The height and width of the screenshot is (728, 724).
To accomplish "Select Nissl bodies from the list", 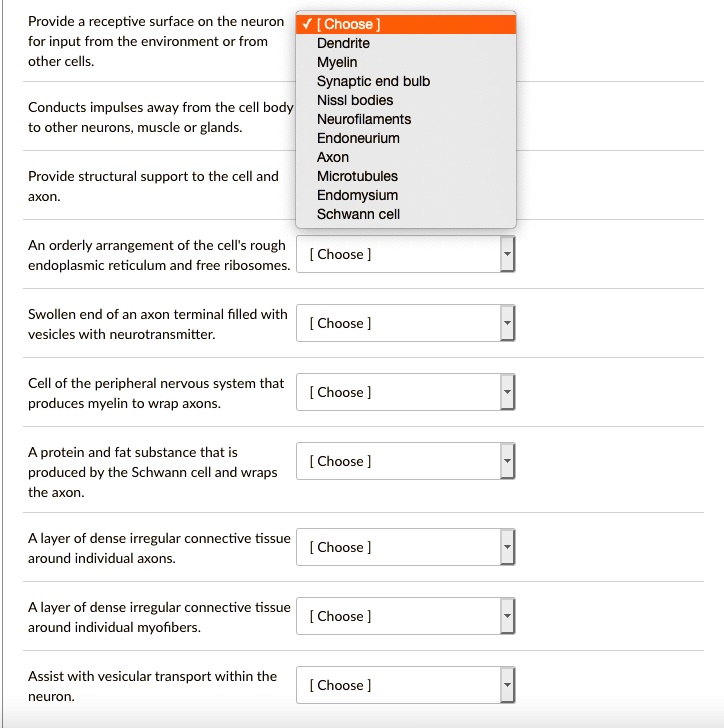I will point(355,100).
